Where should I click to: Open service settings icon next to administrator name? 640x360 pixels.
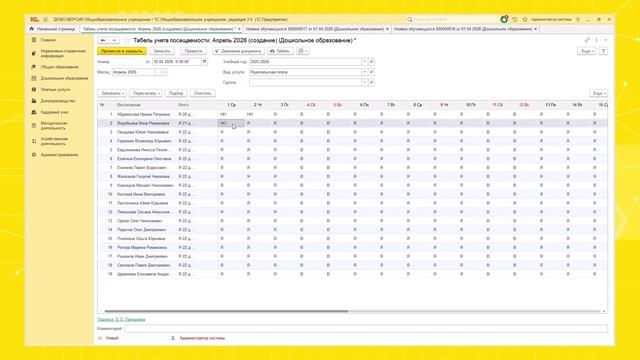[578, 19]
